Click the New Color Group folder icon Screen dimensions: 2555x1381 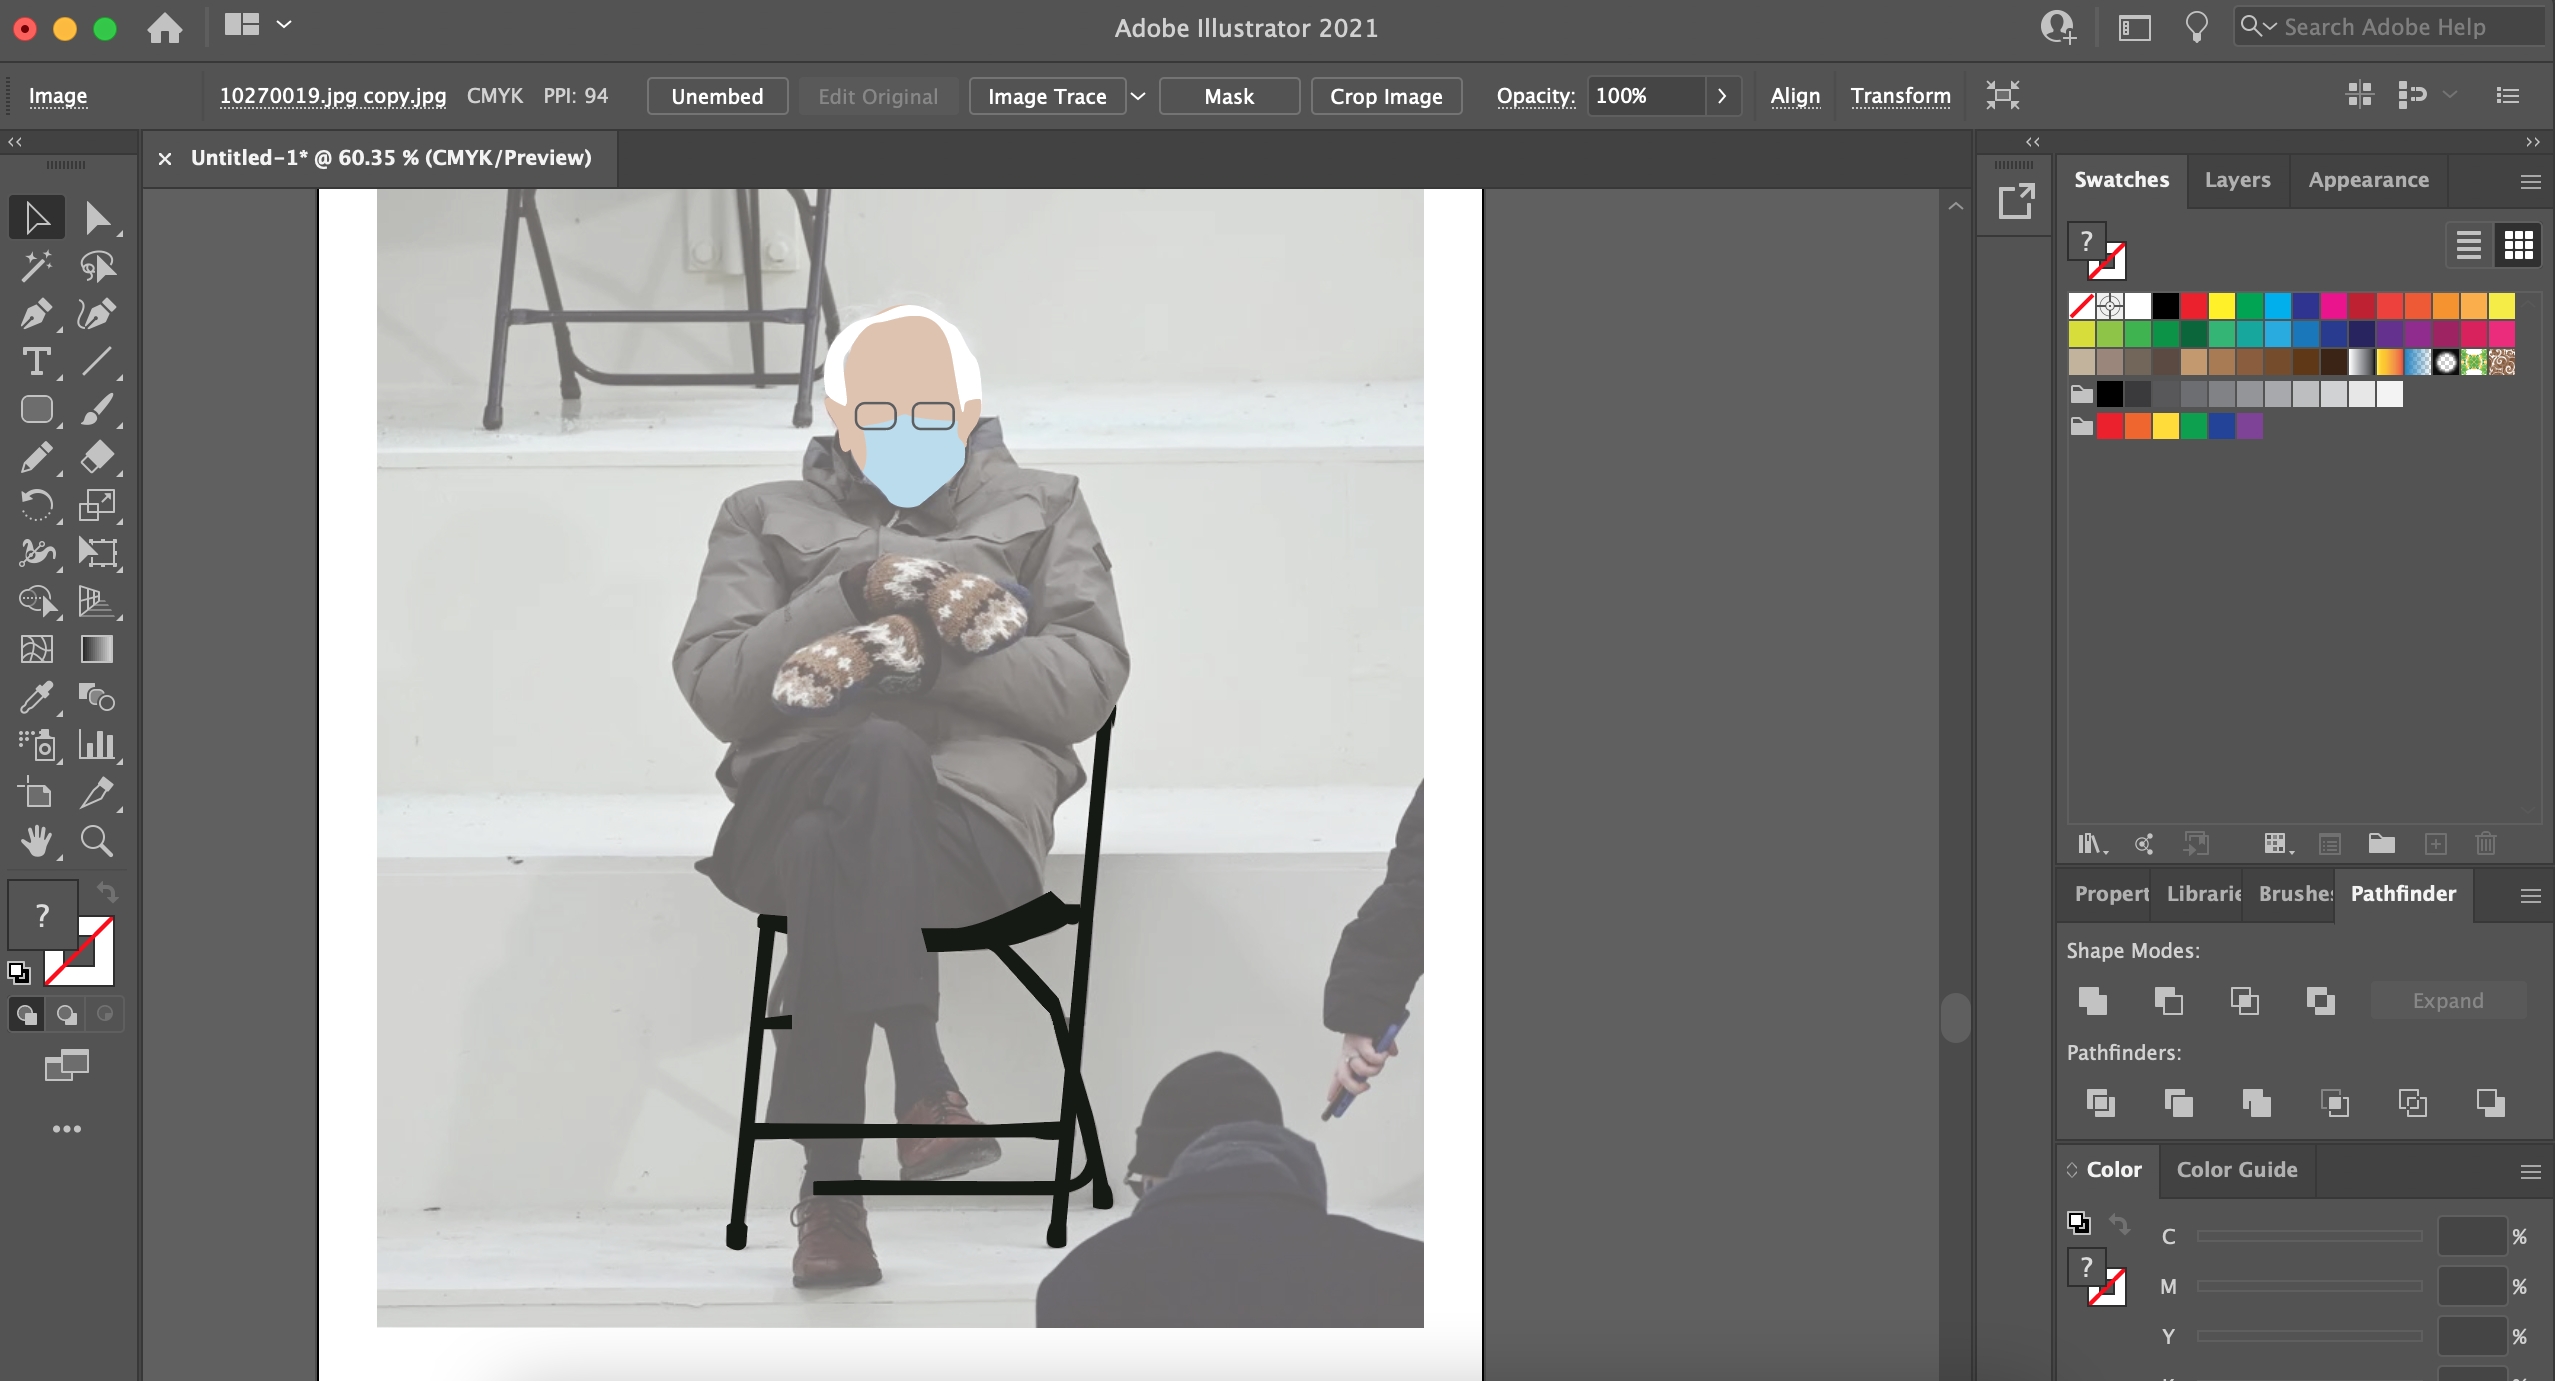click(2382, 844)
